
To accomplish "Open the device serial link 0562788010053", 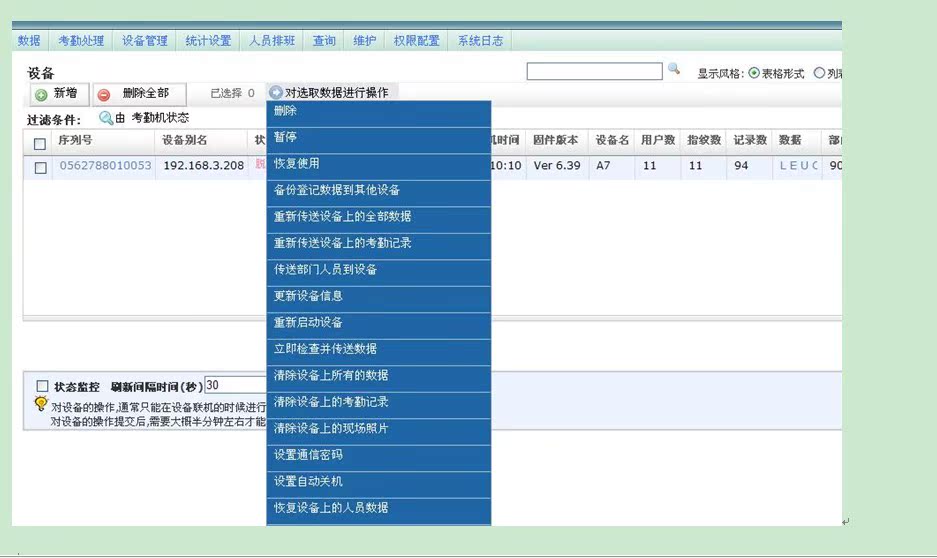I will pos(105,165).
